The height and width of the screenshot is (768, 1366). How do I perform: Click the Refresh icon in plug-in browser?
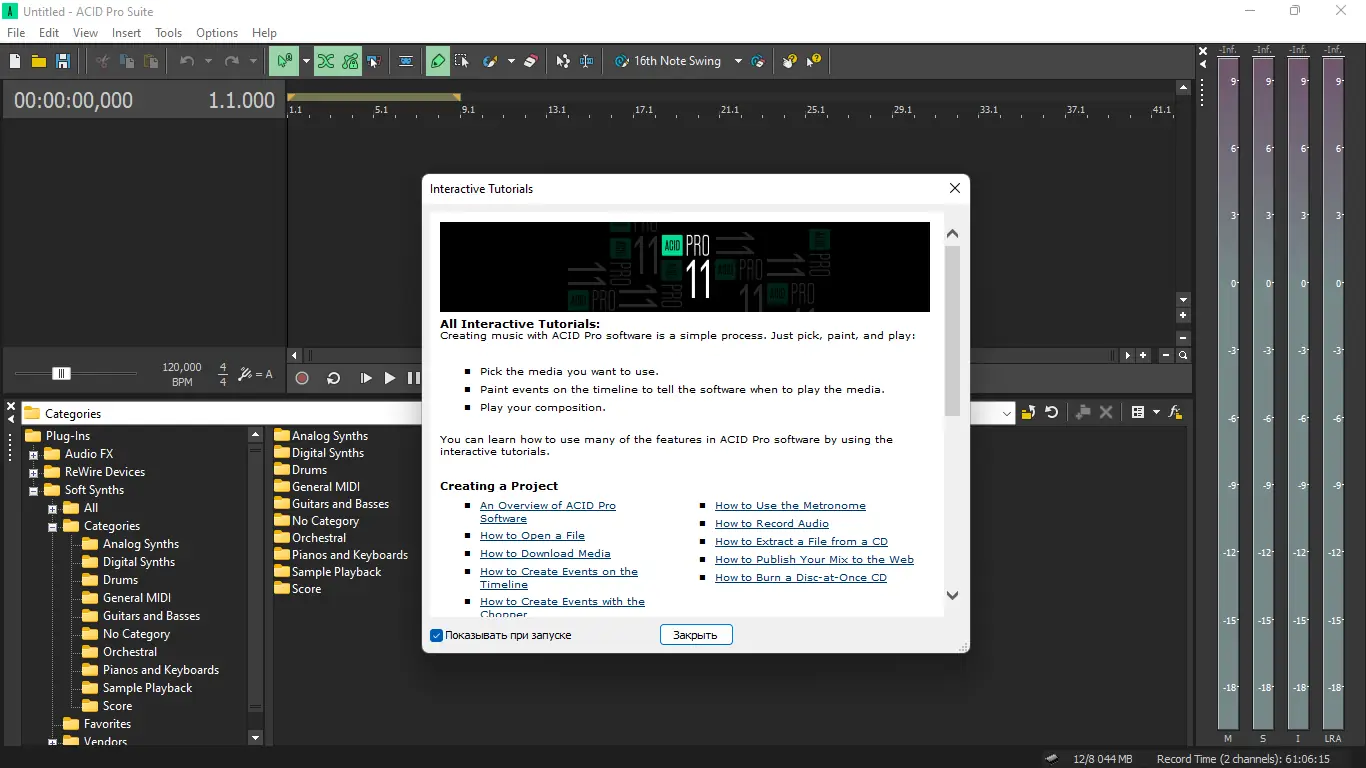click(1052, 412)
